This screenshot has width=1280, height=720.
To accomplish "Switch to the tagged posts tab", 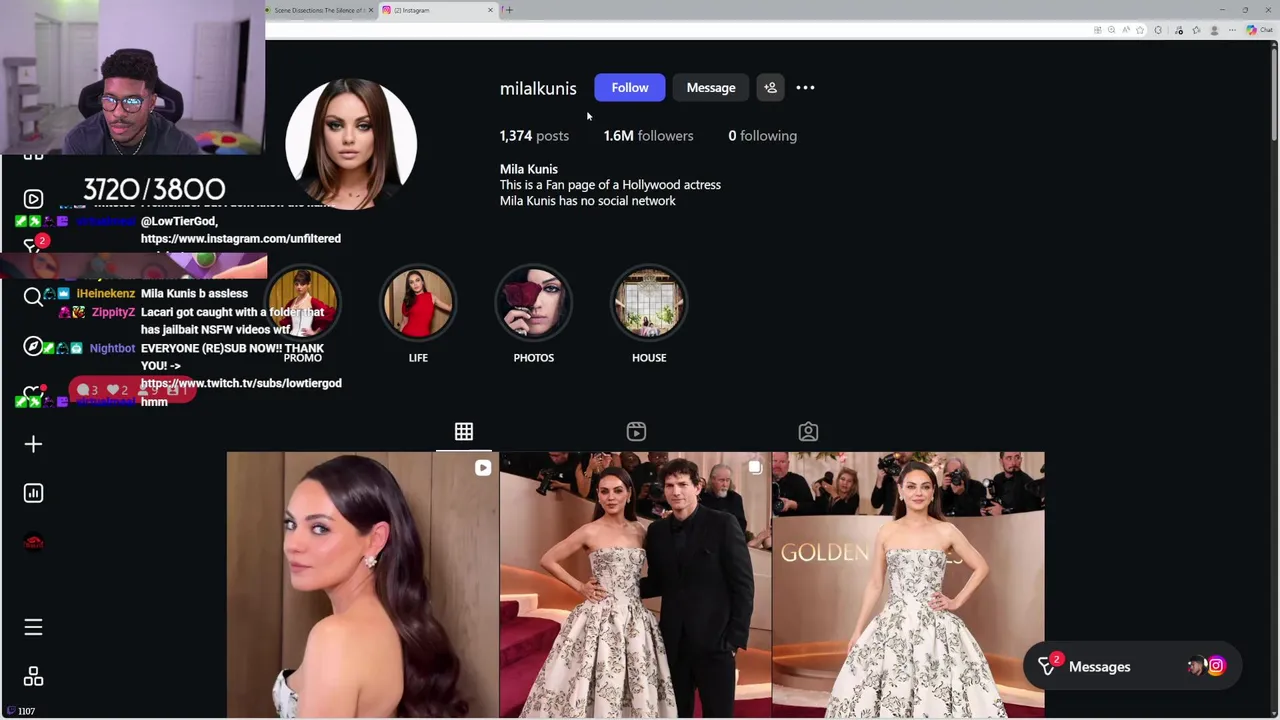I will click(808, 431).
